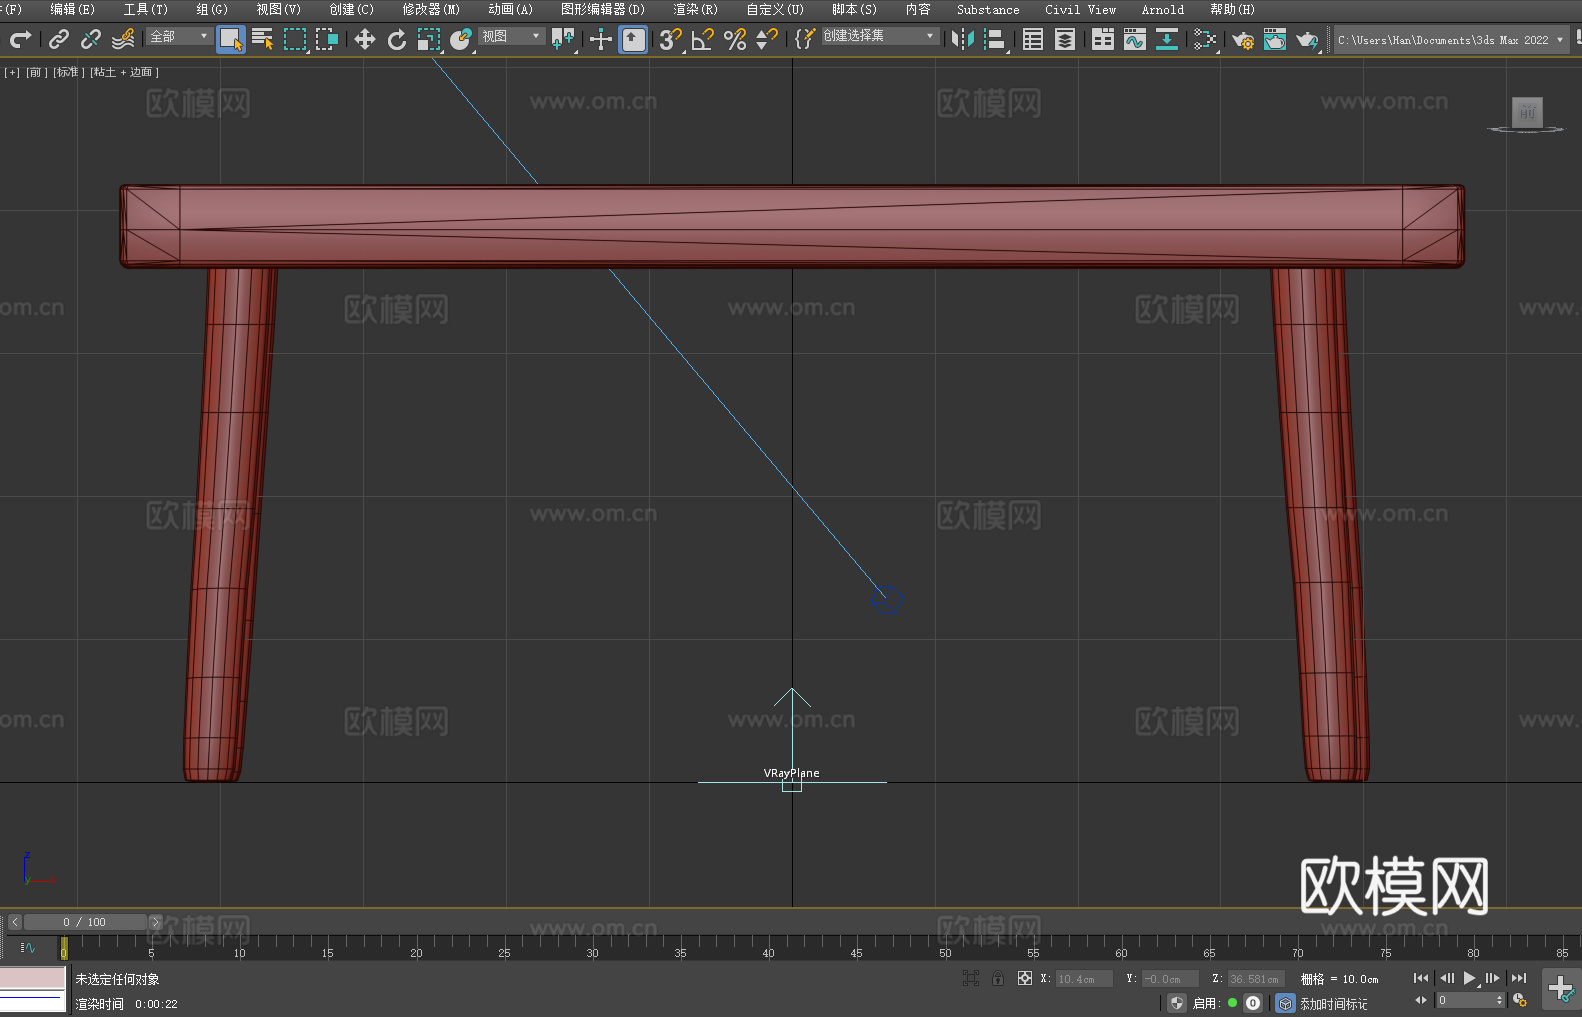Open Select by Name list
Viewport: 1582px width, 1017px height.
[262, 39]
